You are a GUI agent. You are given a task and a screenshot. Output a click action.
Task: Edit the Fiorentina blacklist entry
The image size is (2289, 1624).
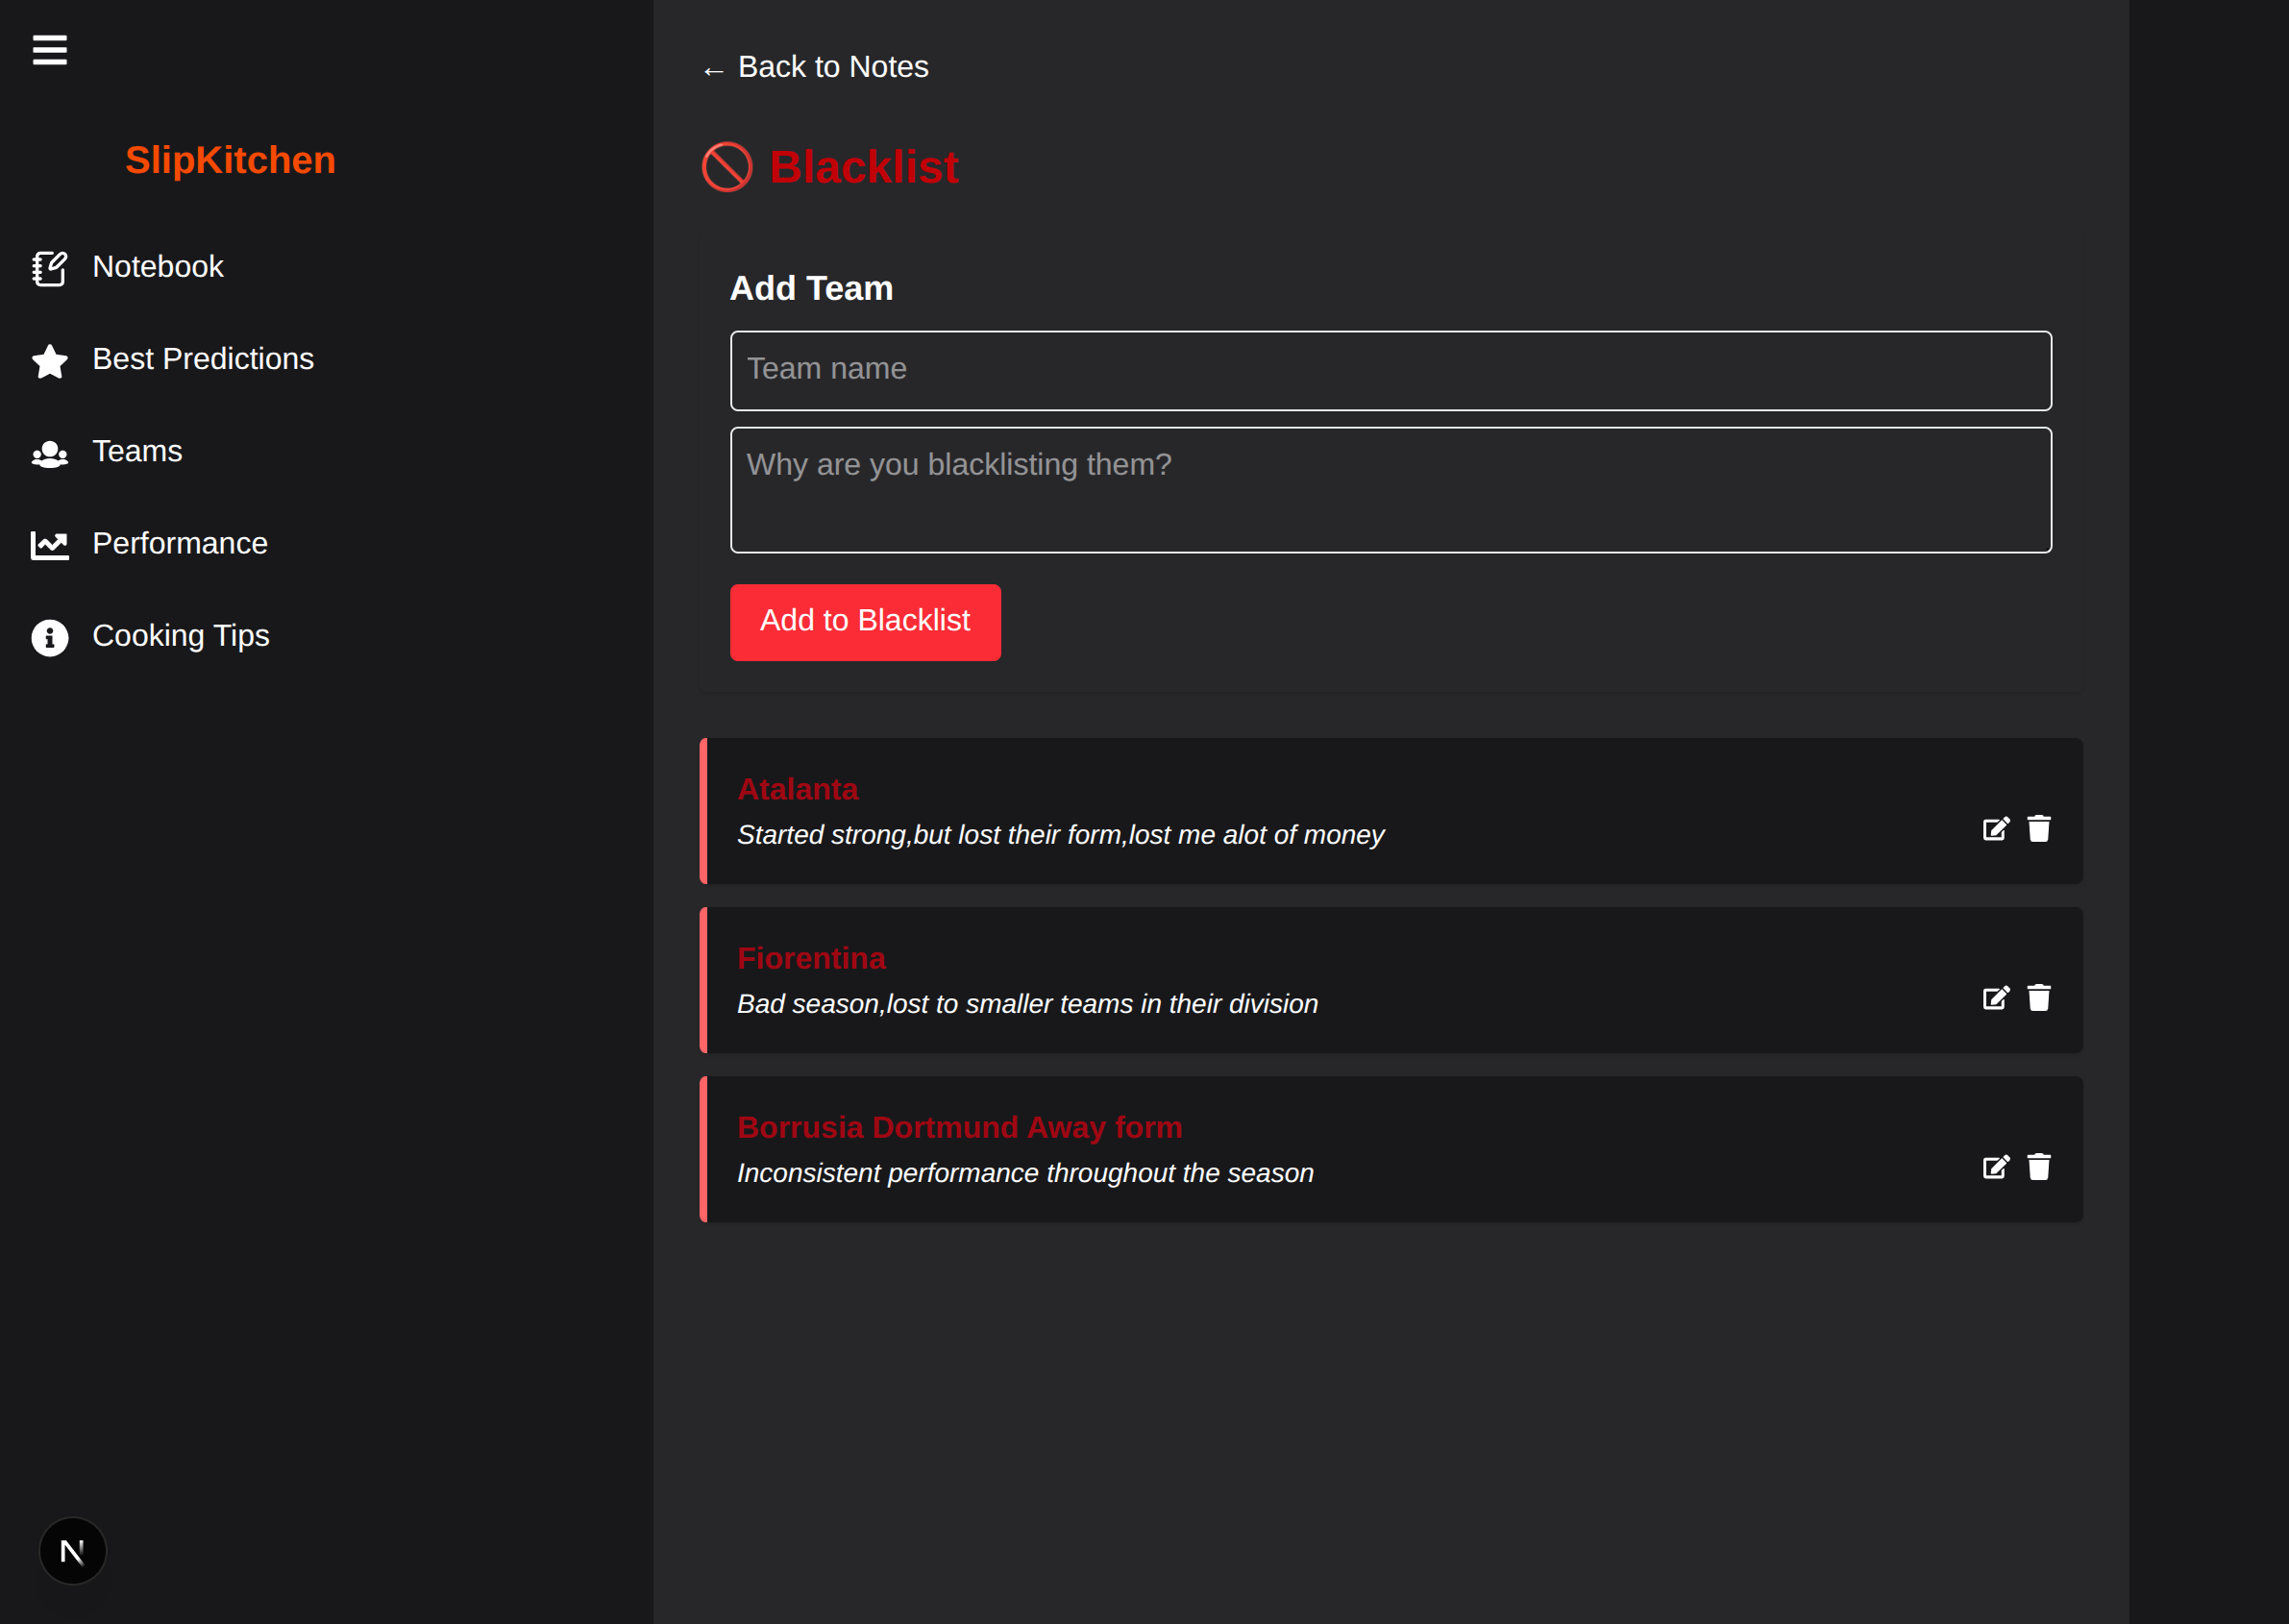click(1995, 998)
